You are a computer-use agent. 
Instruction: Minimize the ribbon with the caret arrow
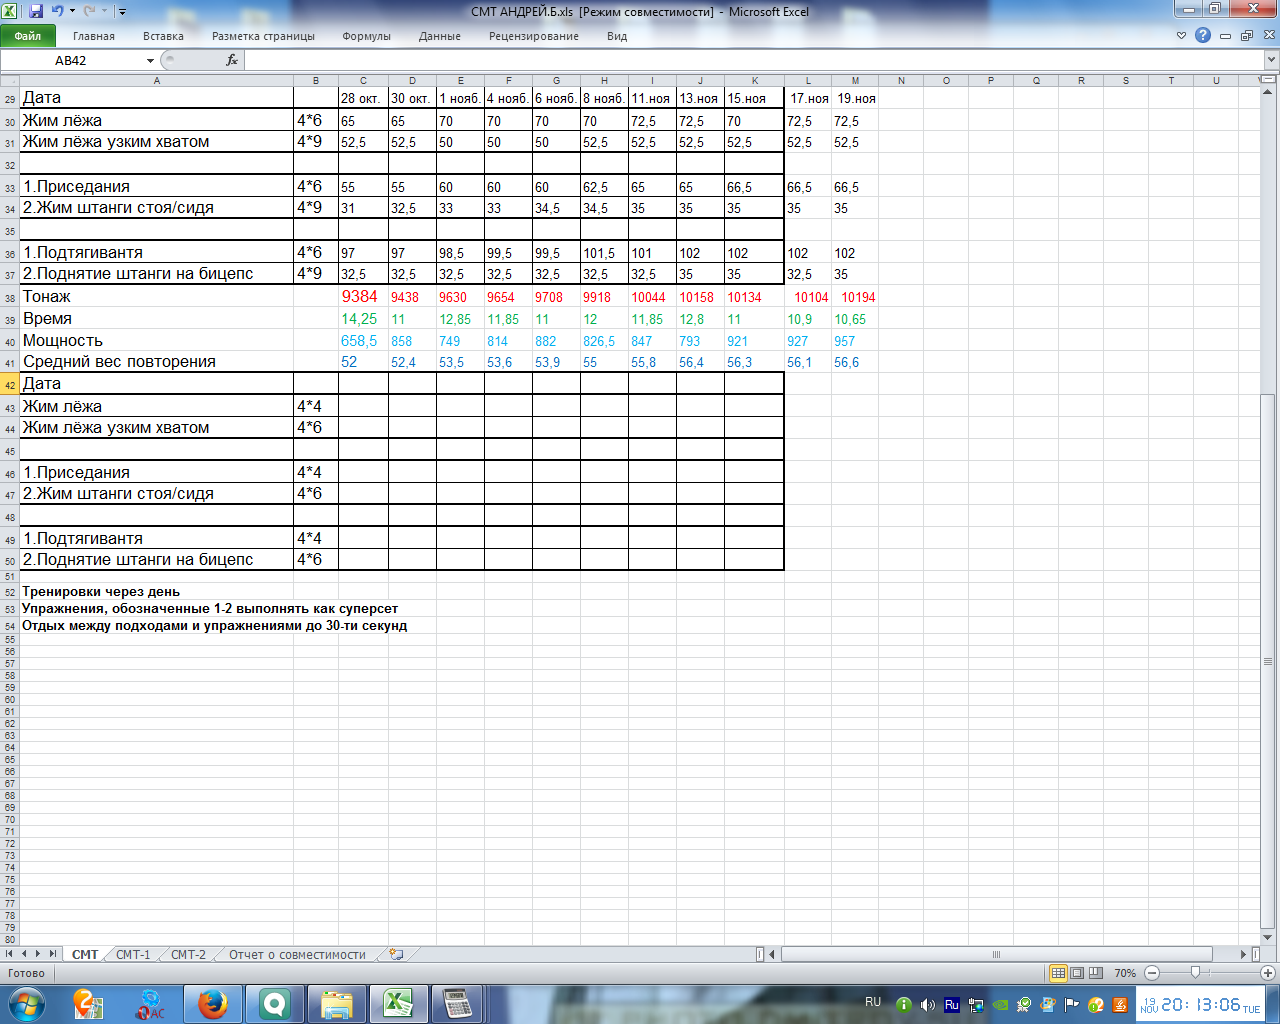click(x=1181, y=36)
